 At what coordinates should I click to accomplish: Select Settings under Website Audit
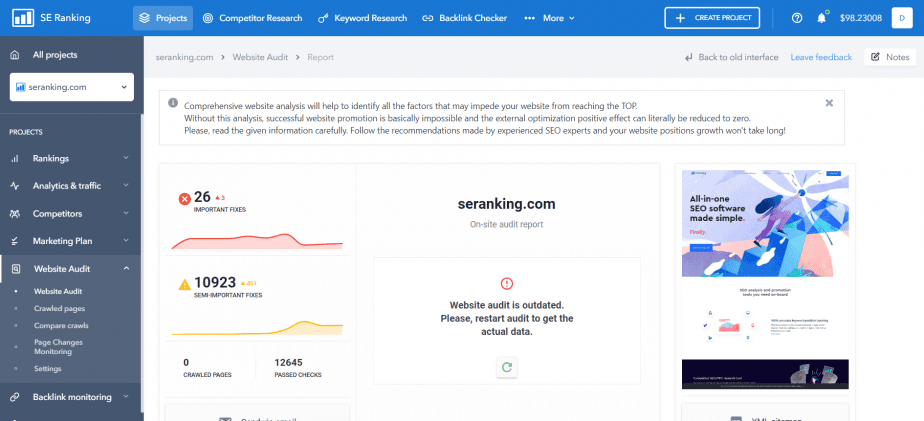click(48, 369)
